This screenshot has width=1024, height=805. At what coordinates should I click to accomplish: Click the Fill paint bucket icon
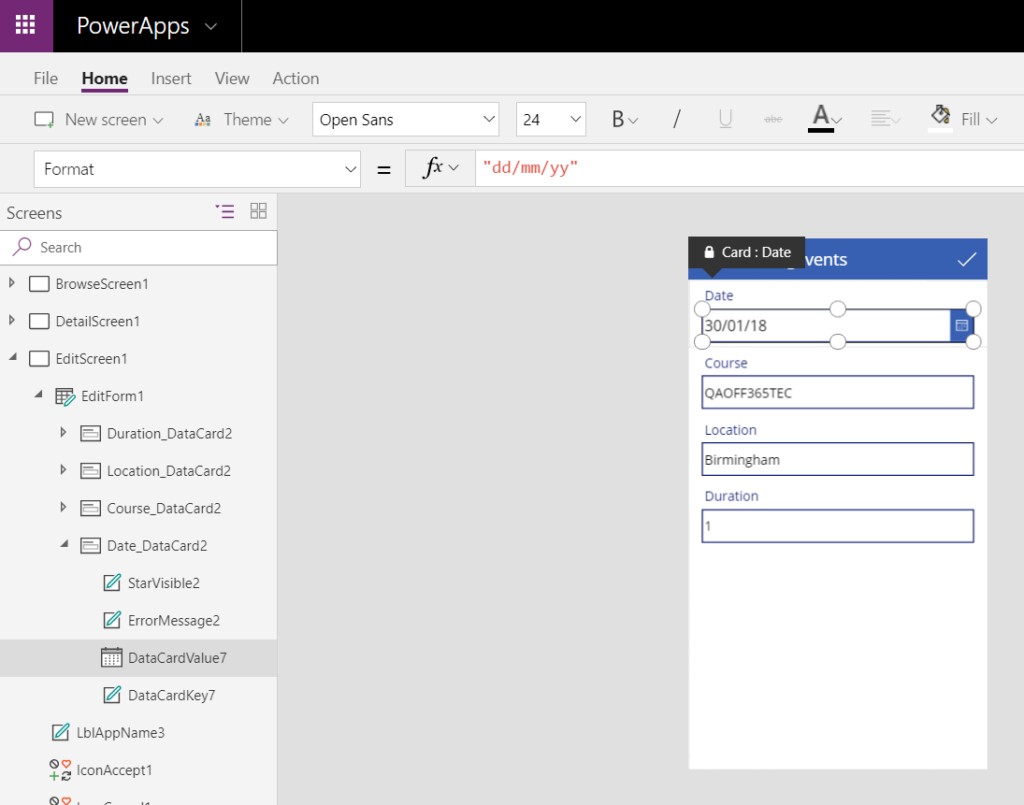coord(940,118)
